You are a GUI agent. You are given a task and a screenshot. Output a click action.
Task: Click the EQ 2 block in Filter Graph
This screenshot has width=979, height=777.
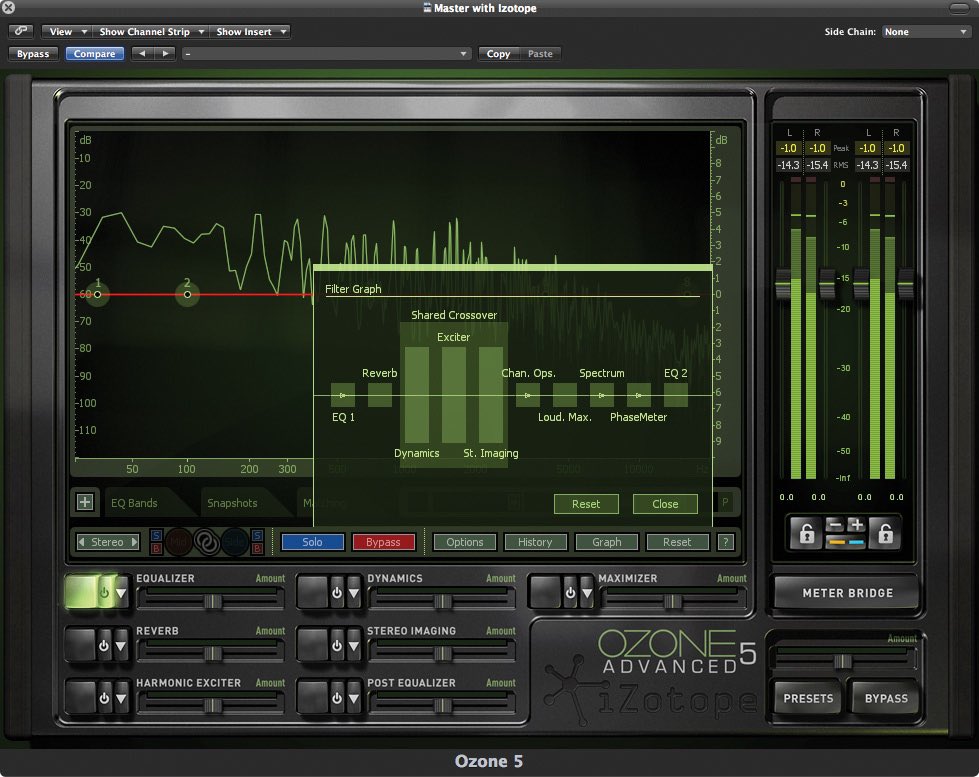coord(676,395)
